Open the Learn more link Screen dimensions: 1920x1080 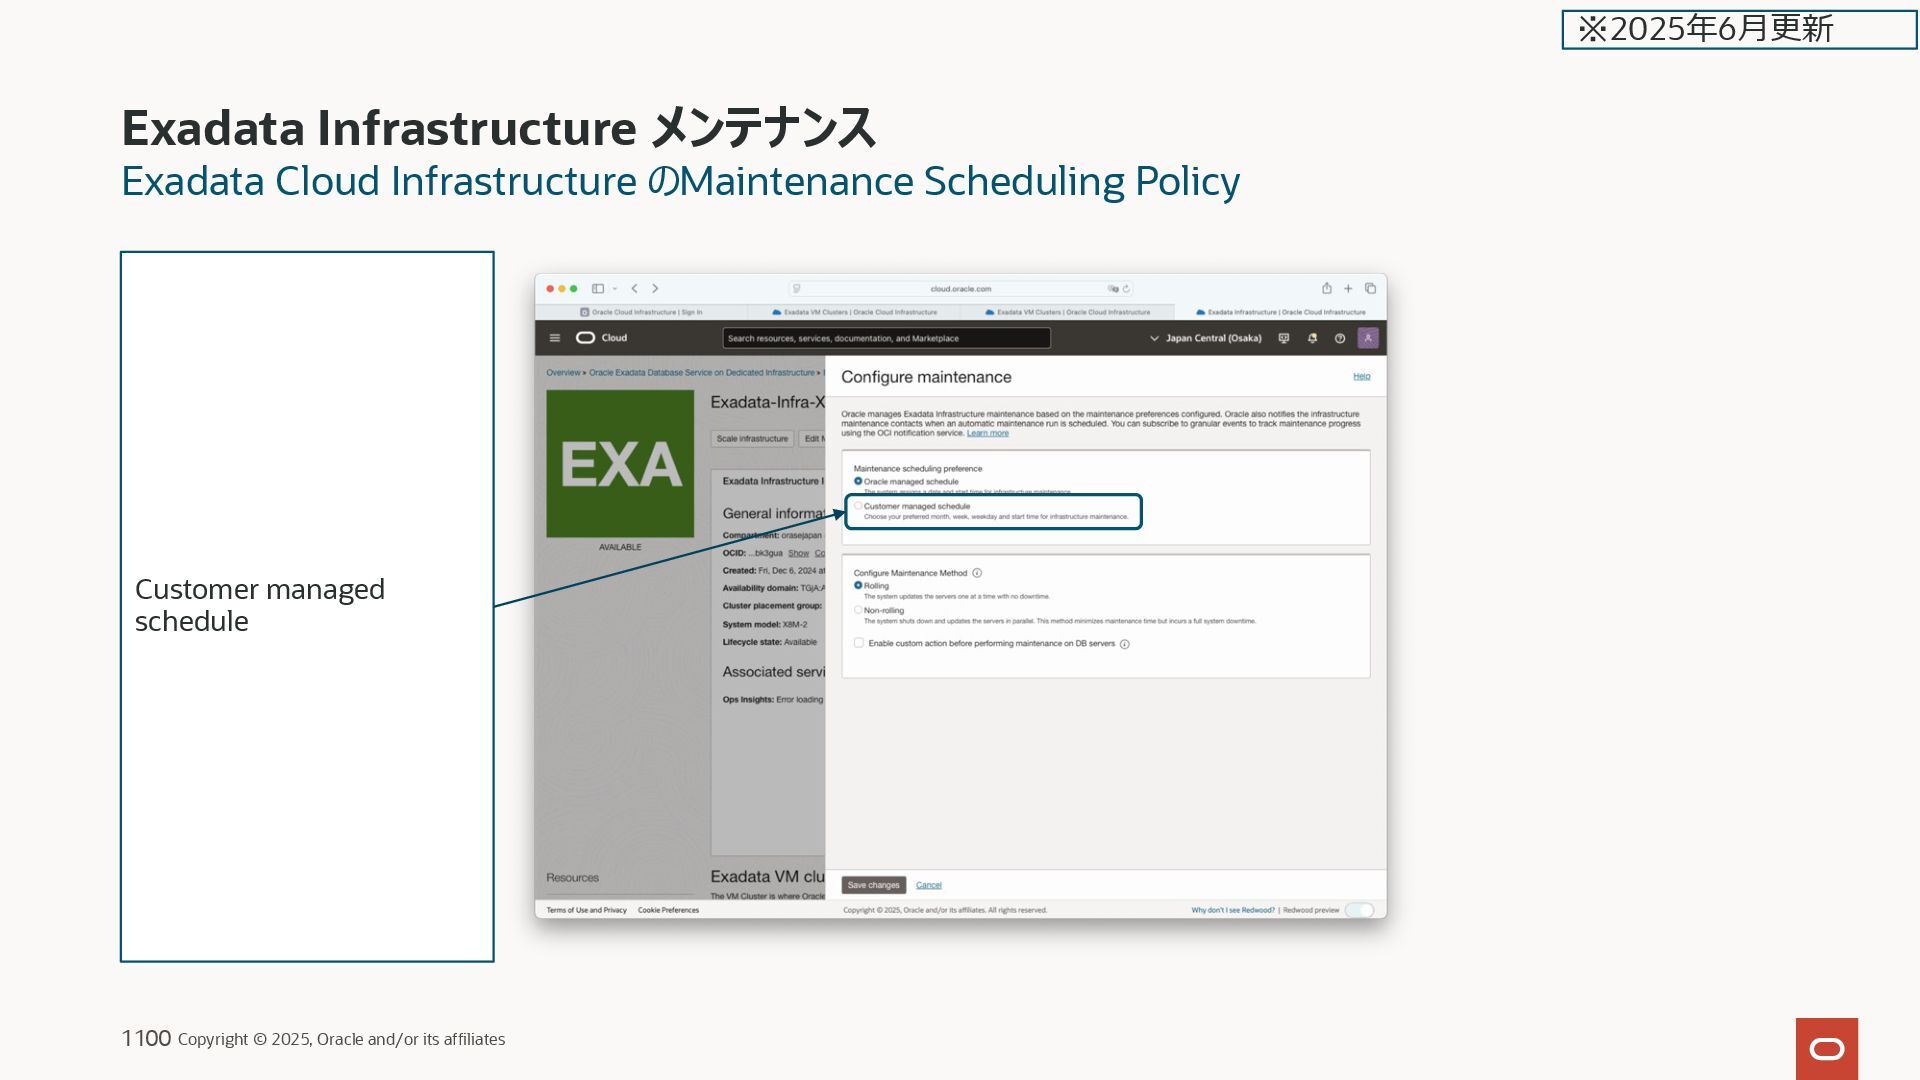(x=987, y=433)
